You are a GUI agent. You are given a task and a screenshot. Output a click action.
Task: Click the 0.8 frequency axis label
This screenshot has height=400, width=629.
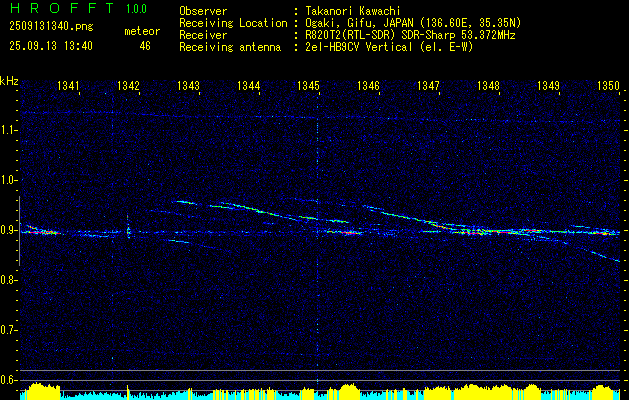(6, 280)
